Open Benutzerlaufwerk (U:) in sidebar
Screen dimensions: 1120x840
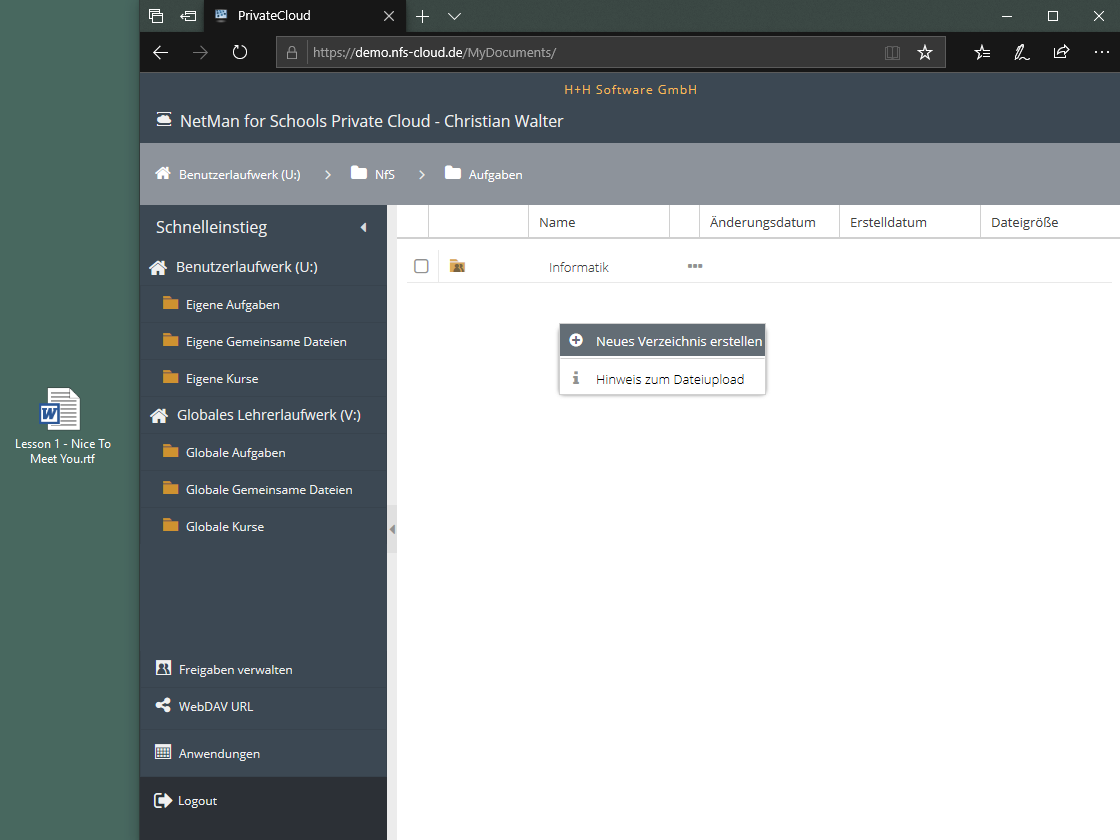pyautogui.click(x=246, y=267)
